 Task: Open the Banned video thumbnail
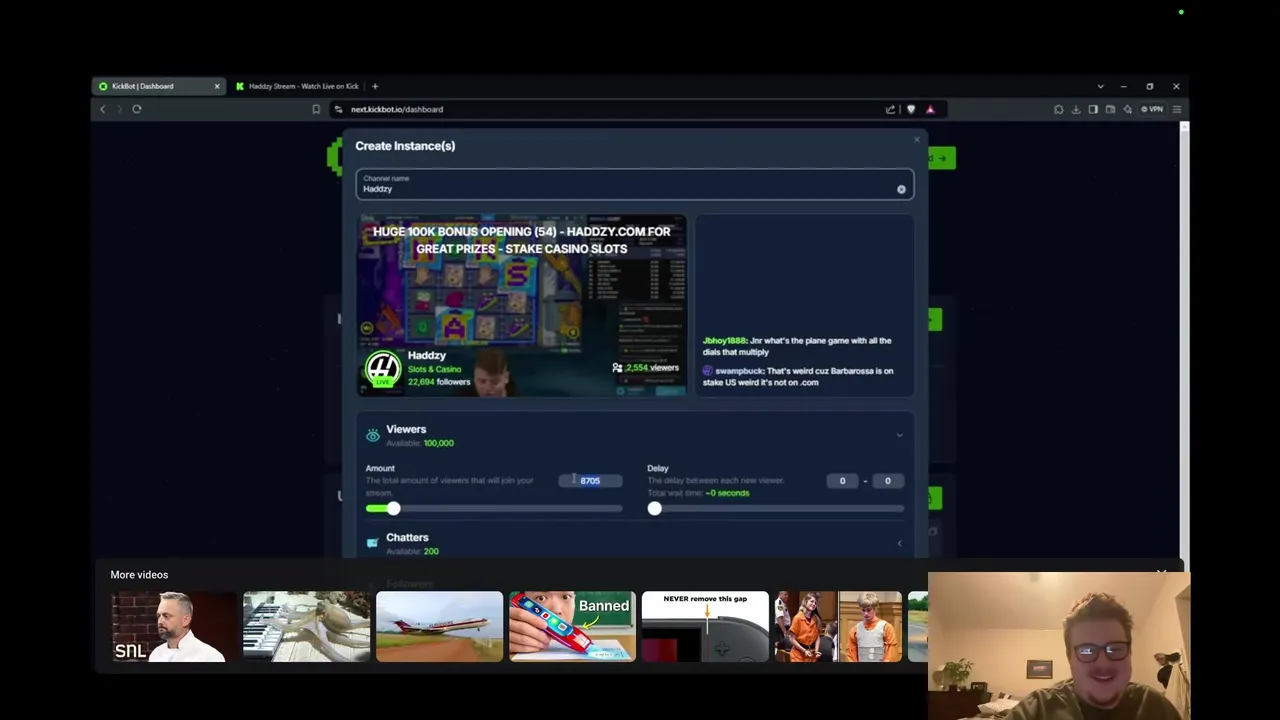[572, 627]
